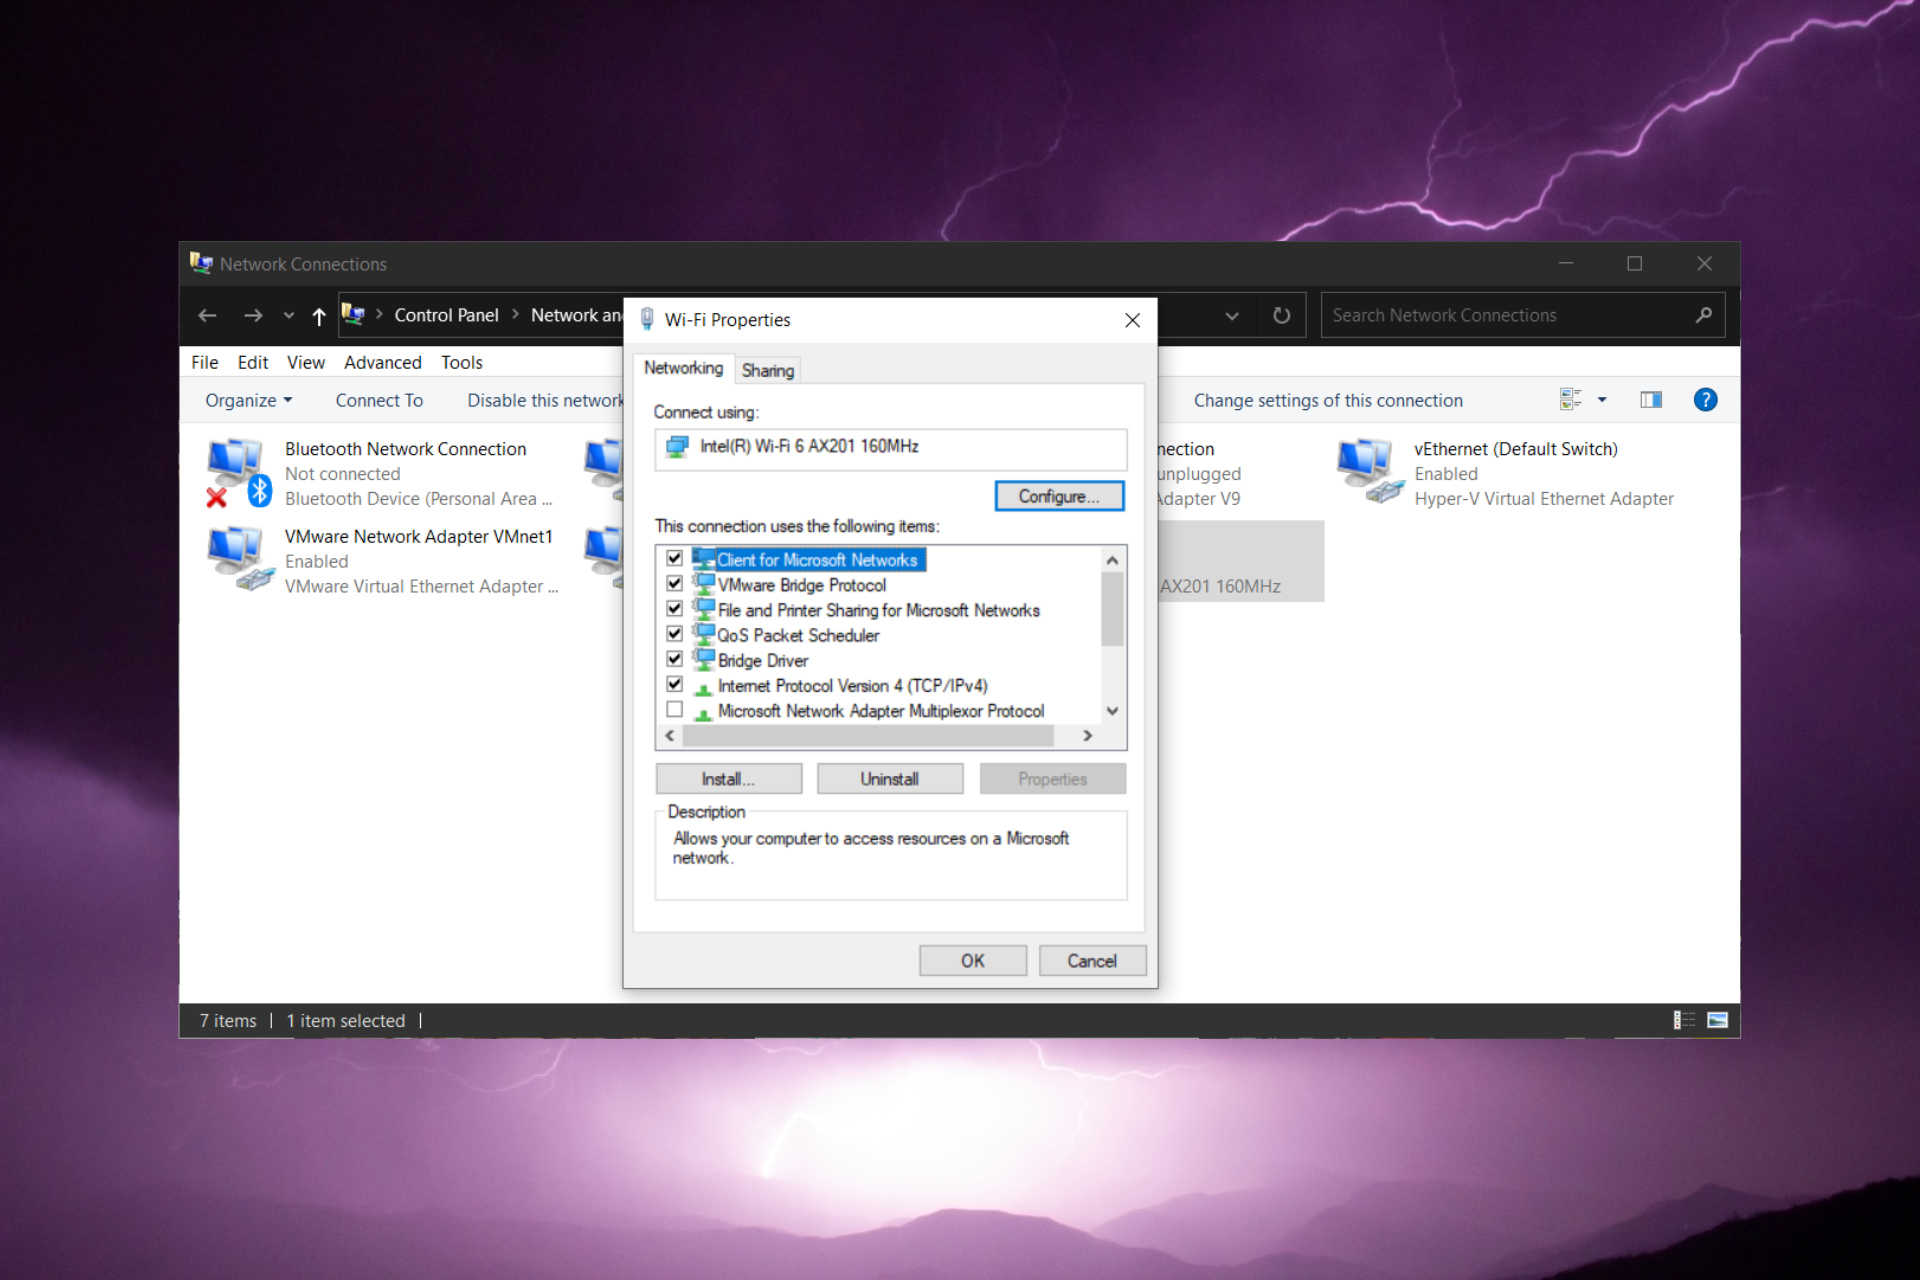Open the recent locations dropdown arrow
The width and height of the screenshot is (1920, 1280).
[289, 316]
